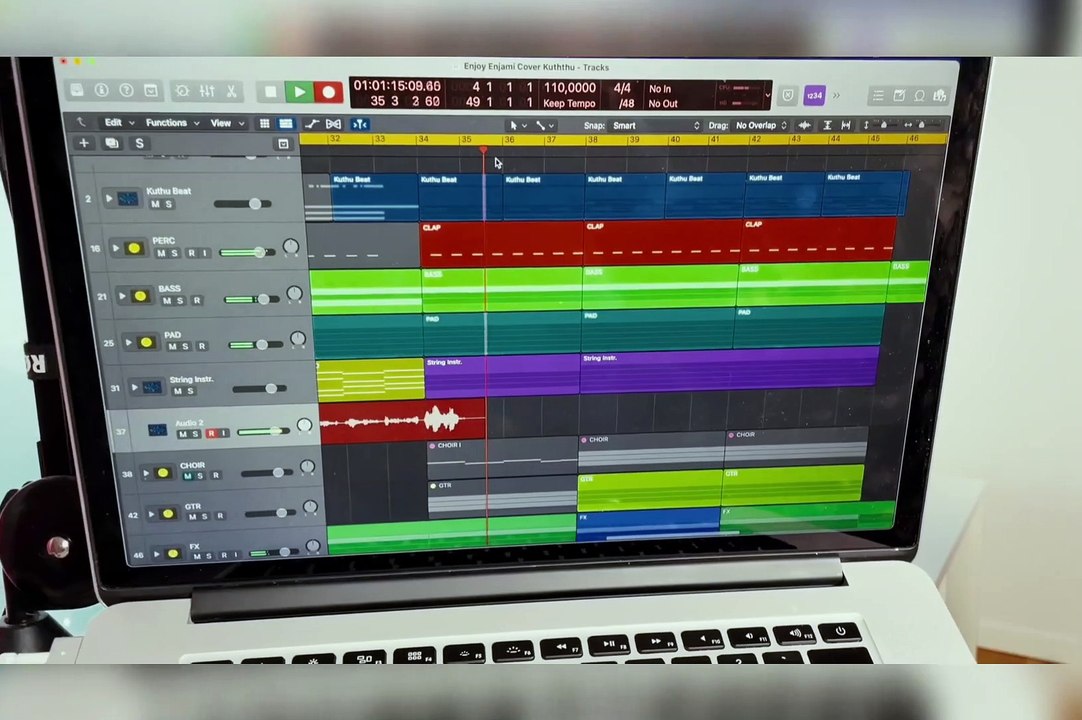Open Quick Help question mark icon

(126, 90)
